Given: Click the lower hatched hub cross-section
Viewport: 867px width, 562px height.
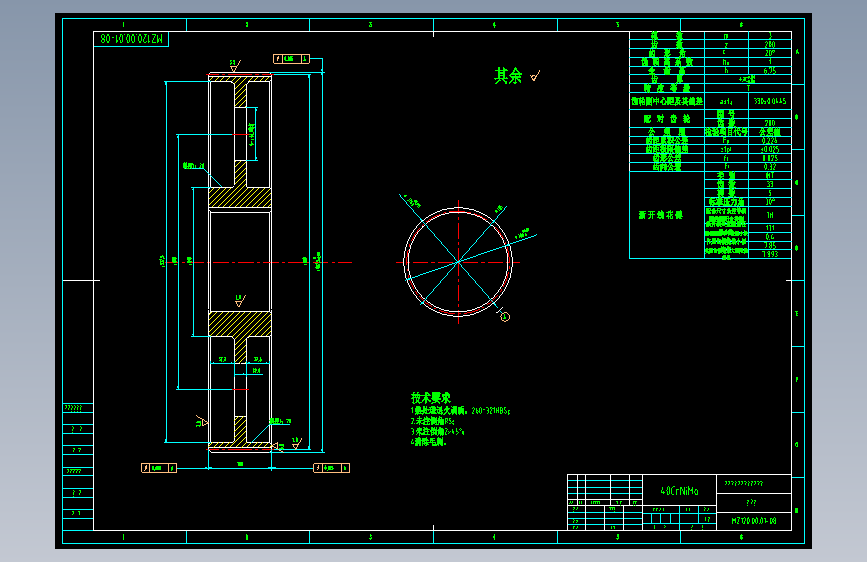Looking at the screenshot, I should [240, 324].
